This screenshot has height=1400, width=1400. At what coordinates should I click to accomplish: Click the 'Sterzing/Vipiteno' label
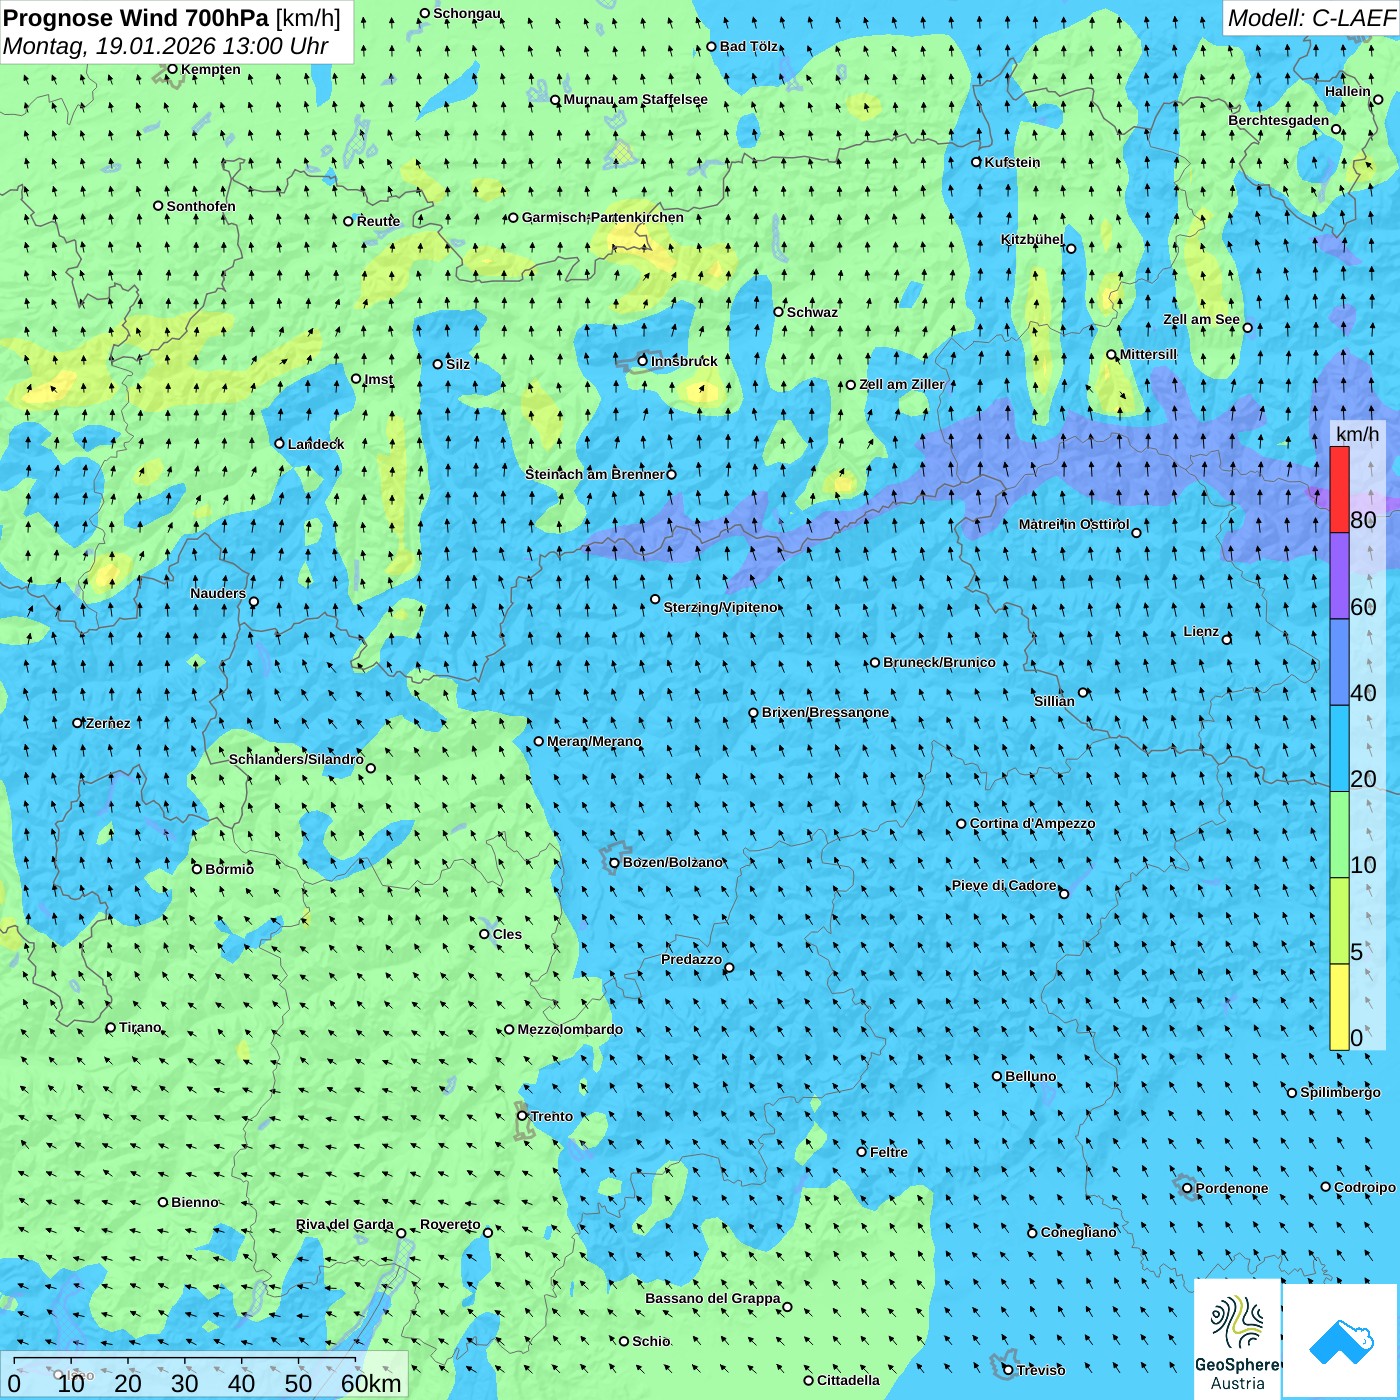click(x=720, y=607)
